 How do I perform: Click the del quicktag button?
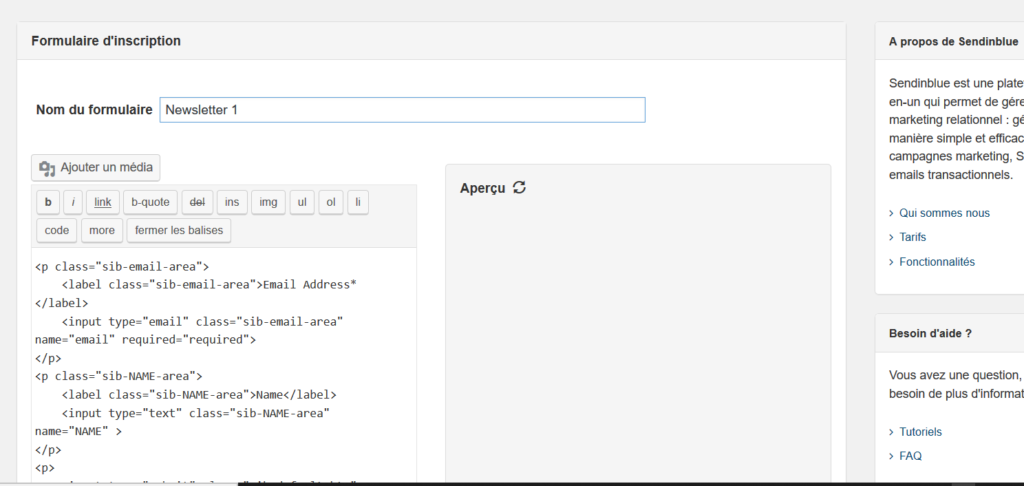(197, 202)
